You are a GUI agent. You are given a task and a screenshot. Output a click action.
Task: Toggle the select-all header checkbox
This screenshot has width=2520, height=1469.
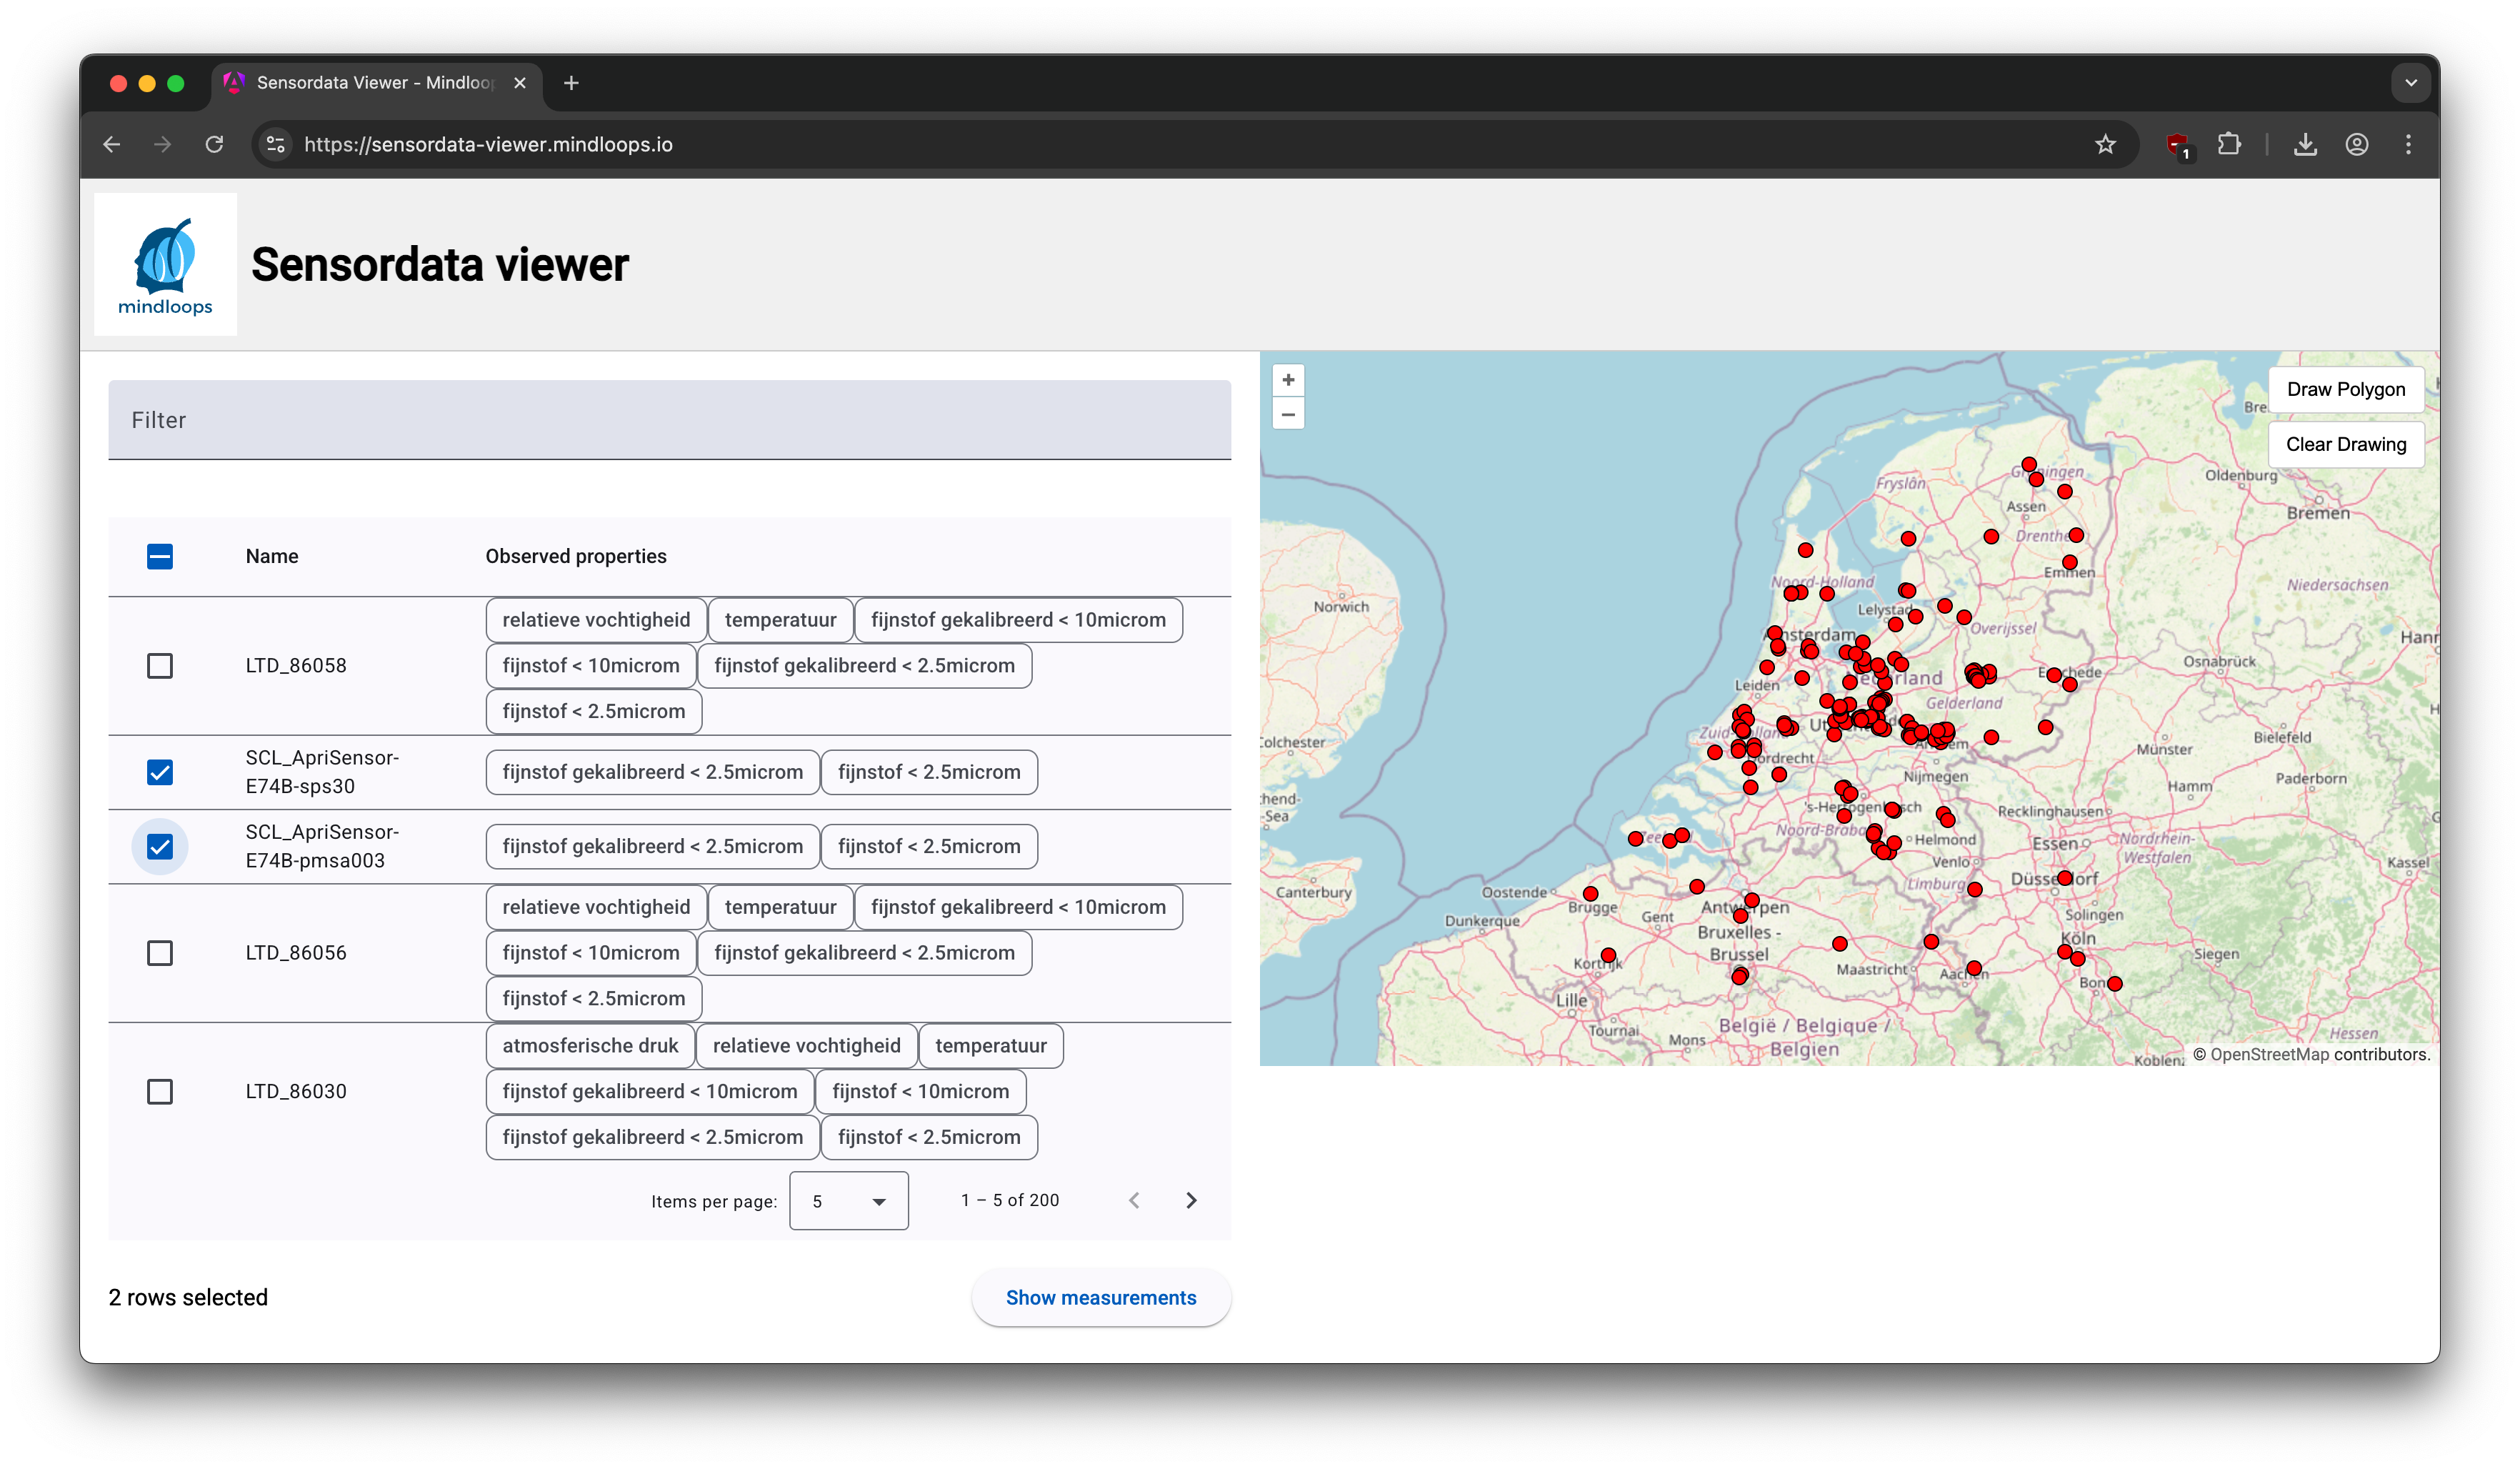click(x=160, y=556)
